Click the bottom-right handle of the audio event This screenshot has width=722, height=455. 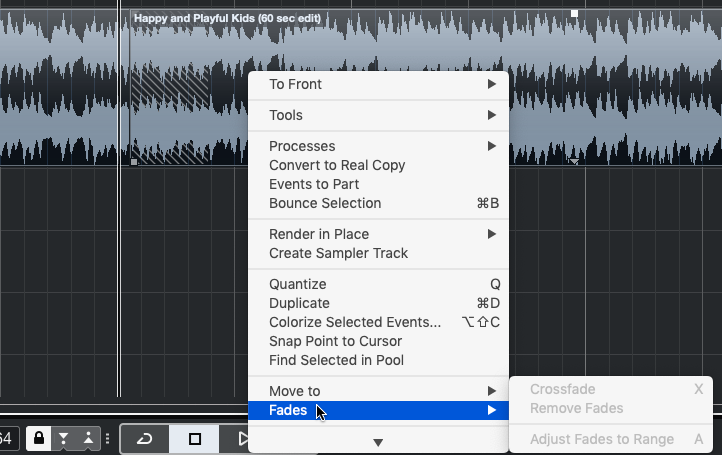point(574,161)
